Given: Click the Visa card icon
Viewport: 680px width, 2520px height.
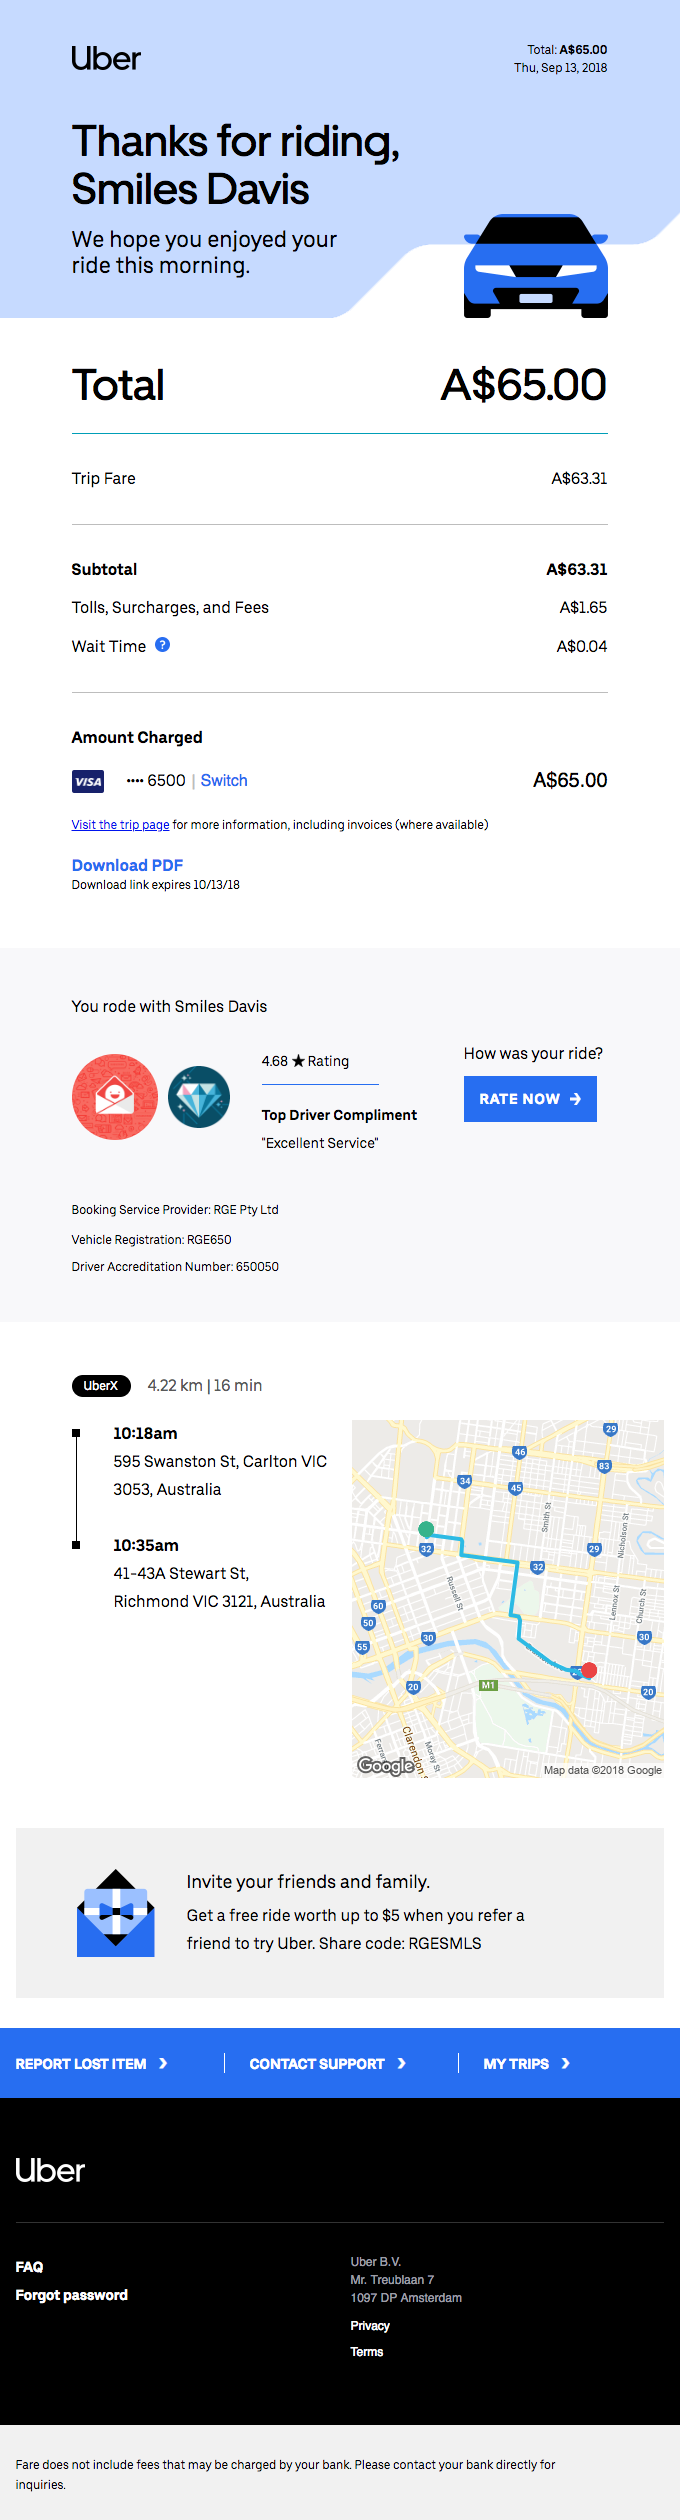Looking at the screenshot, I should pyautogui.click(x=88, y=781).
